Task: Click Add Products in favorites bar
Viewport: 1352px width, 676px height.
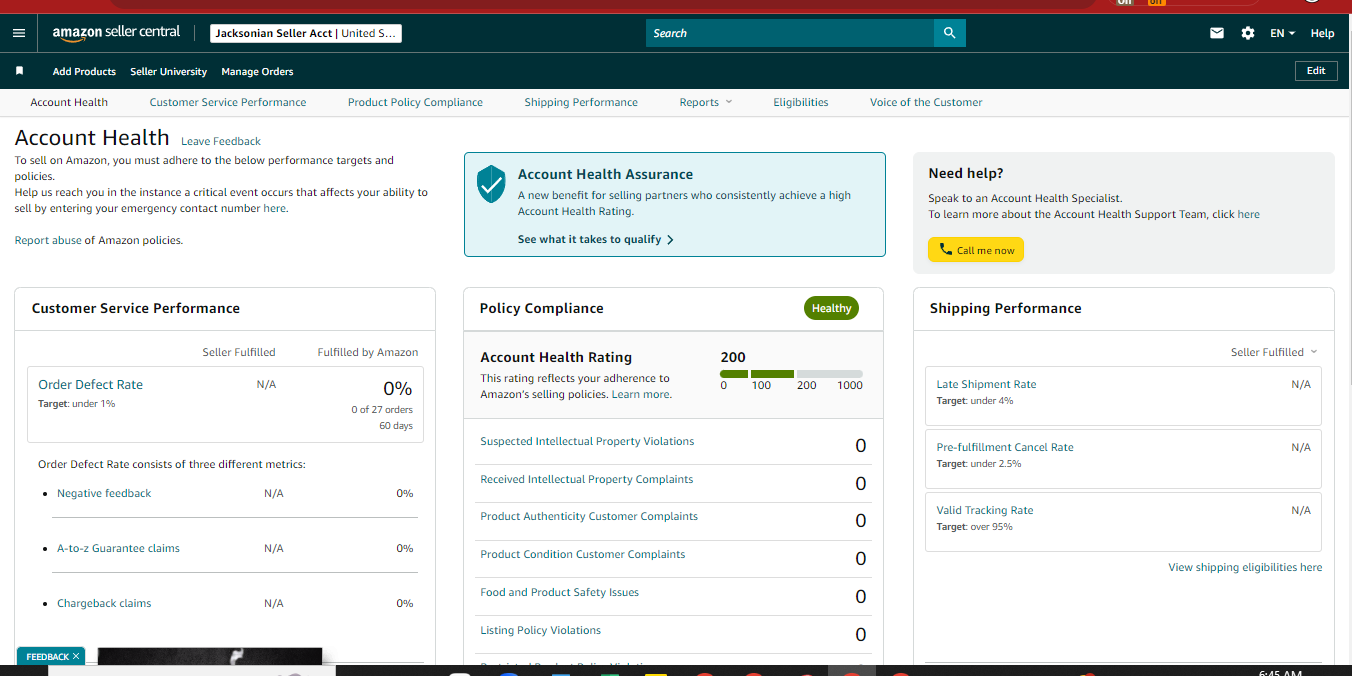Action: coord(84,72)
